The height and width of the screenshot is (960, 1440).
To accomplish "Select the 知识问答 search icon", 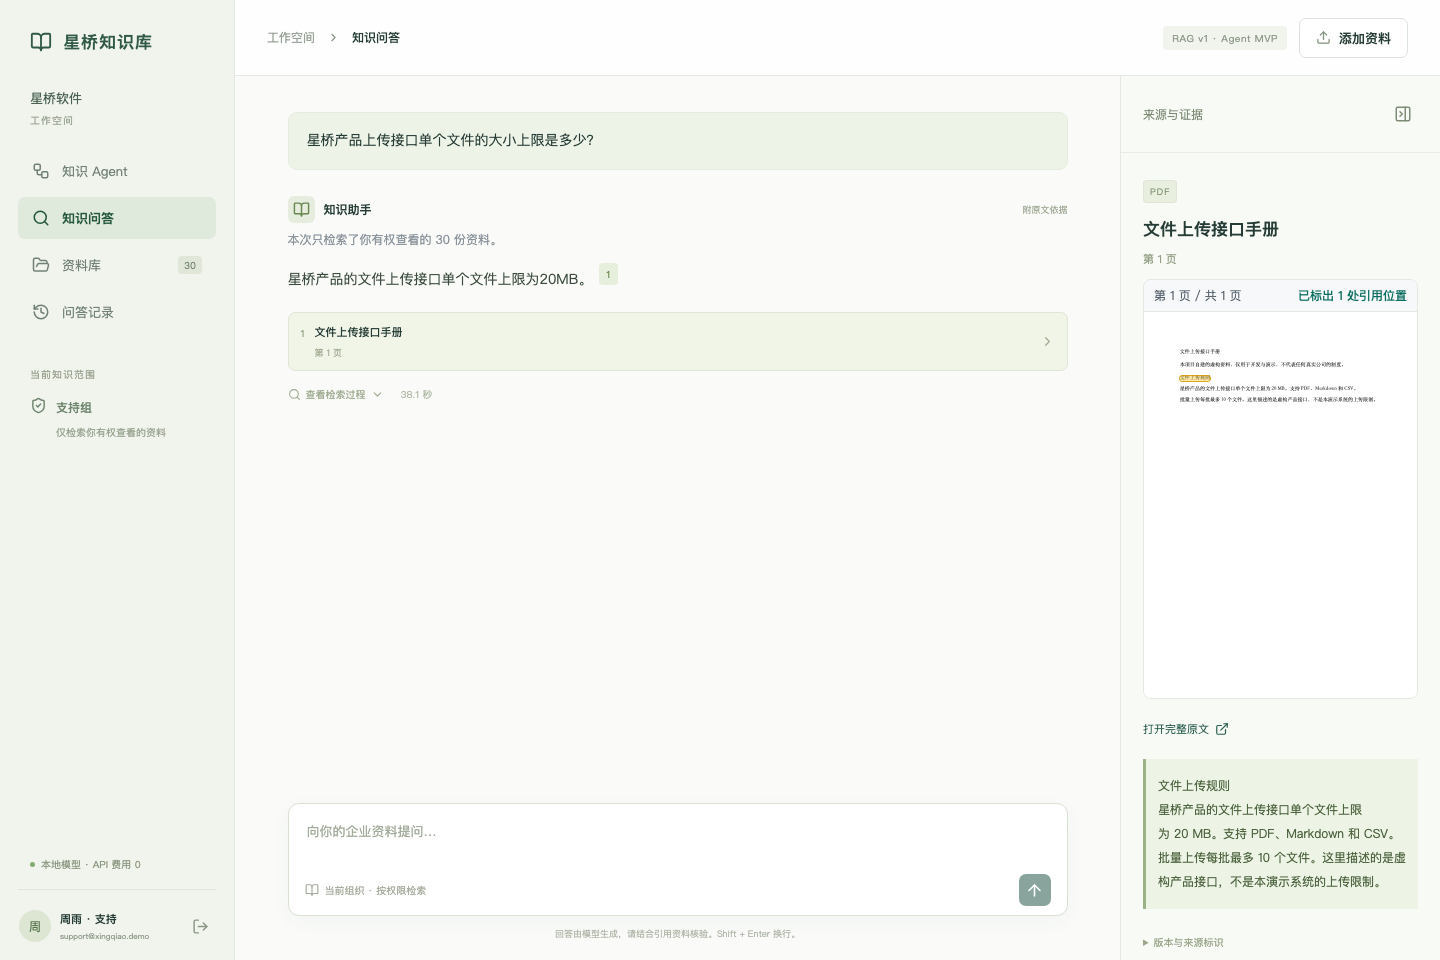I will [41, 218].
